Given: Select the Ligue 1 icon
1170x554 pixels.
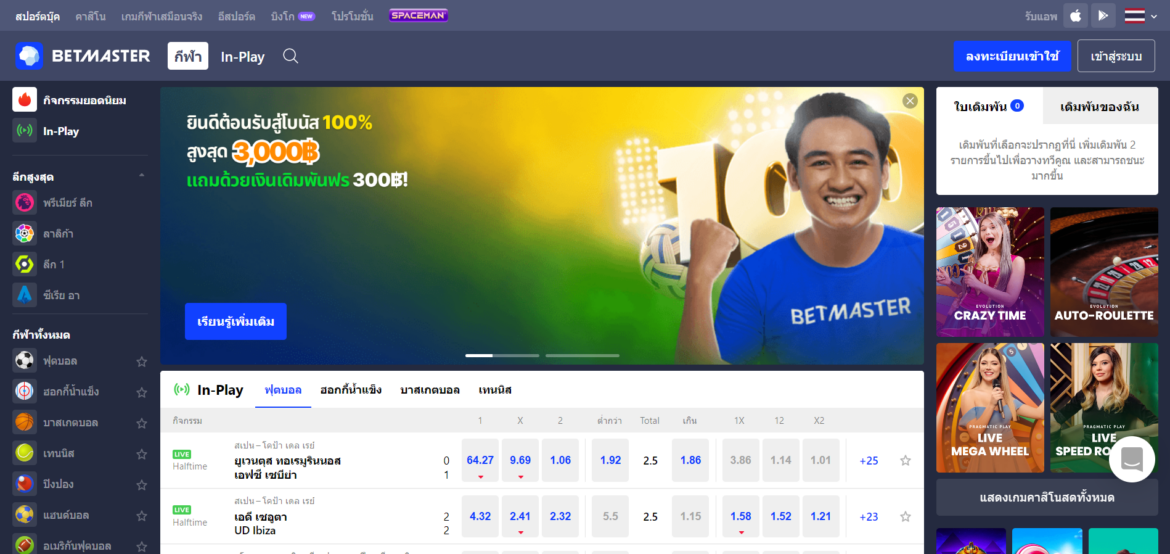Looking at the screenshot, I should [x=25, y=264].
